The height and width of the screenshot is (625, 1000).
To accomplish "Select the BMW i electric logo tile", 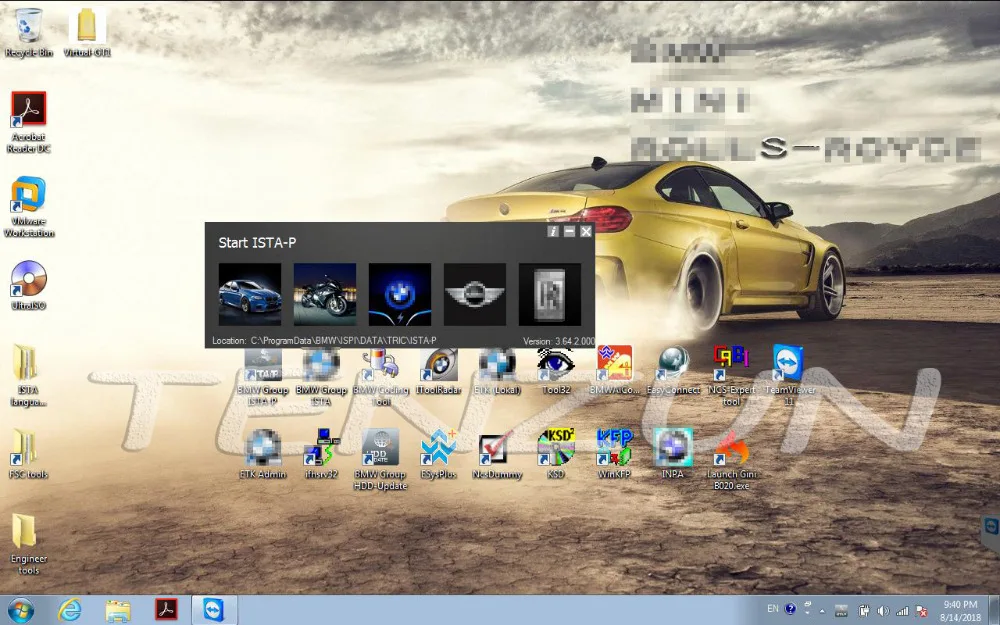I will coord(400,294).
